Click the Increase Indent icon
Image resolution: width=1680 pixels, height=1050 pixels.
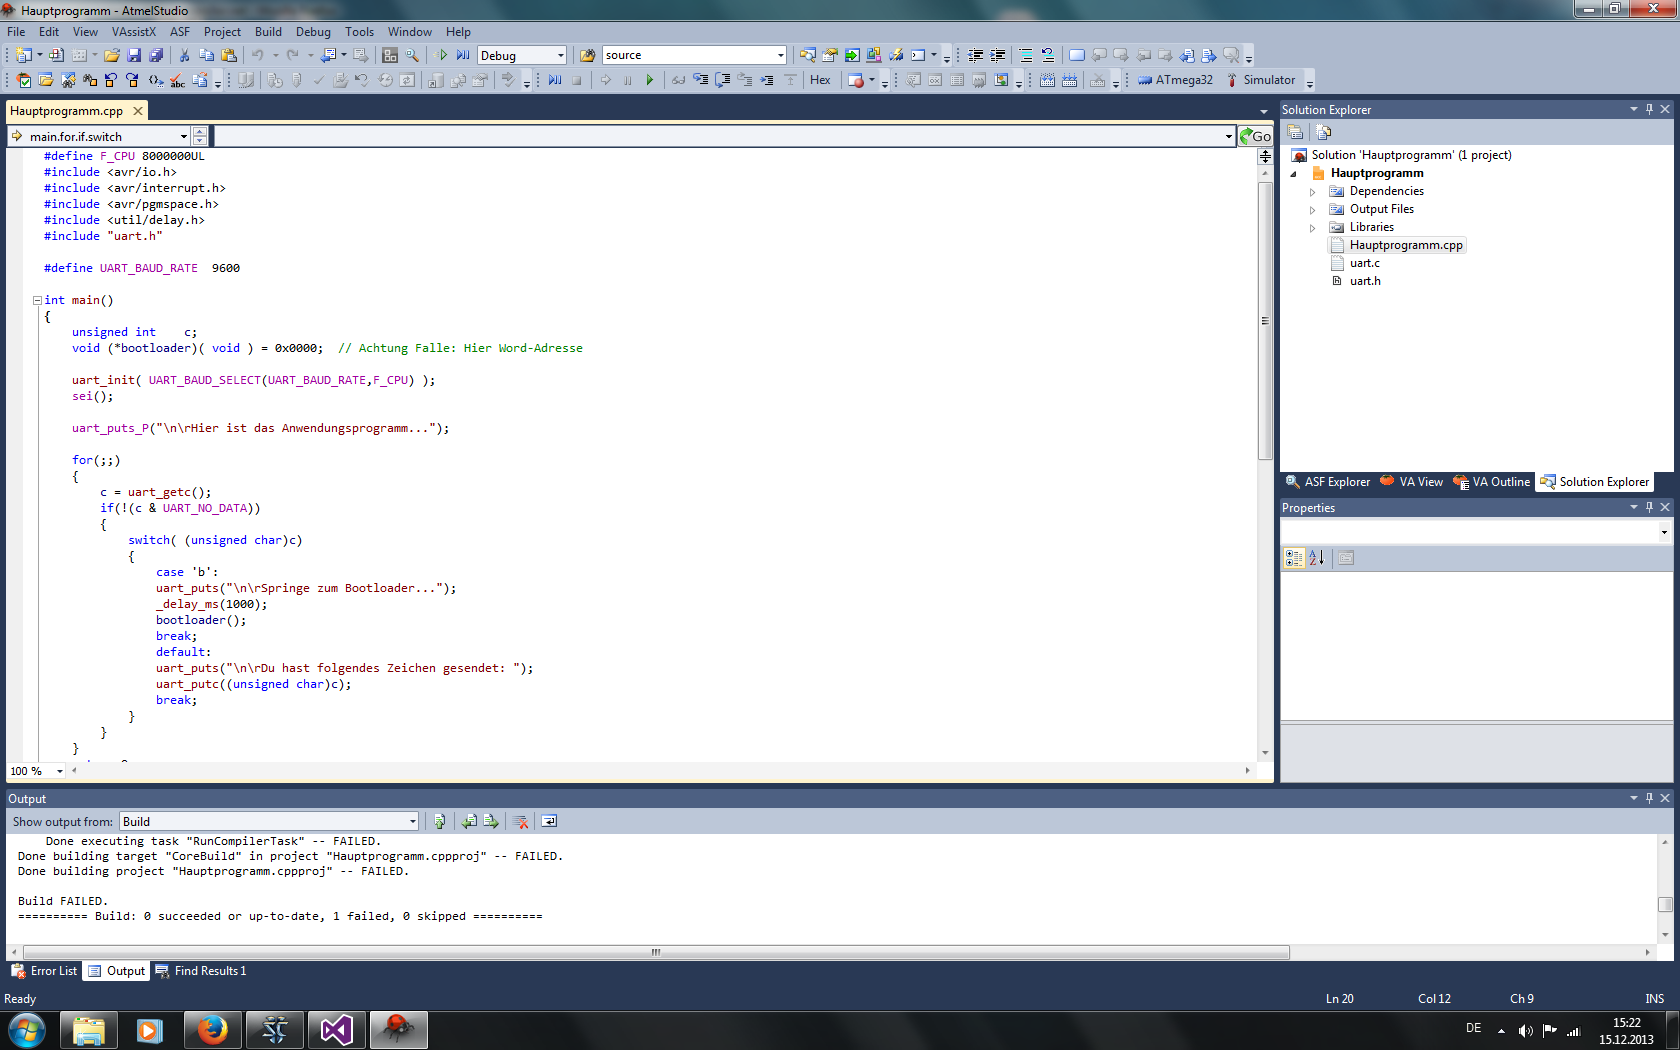pyautogui.click(x=997, y=55)
